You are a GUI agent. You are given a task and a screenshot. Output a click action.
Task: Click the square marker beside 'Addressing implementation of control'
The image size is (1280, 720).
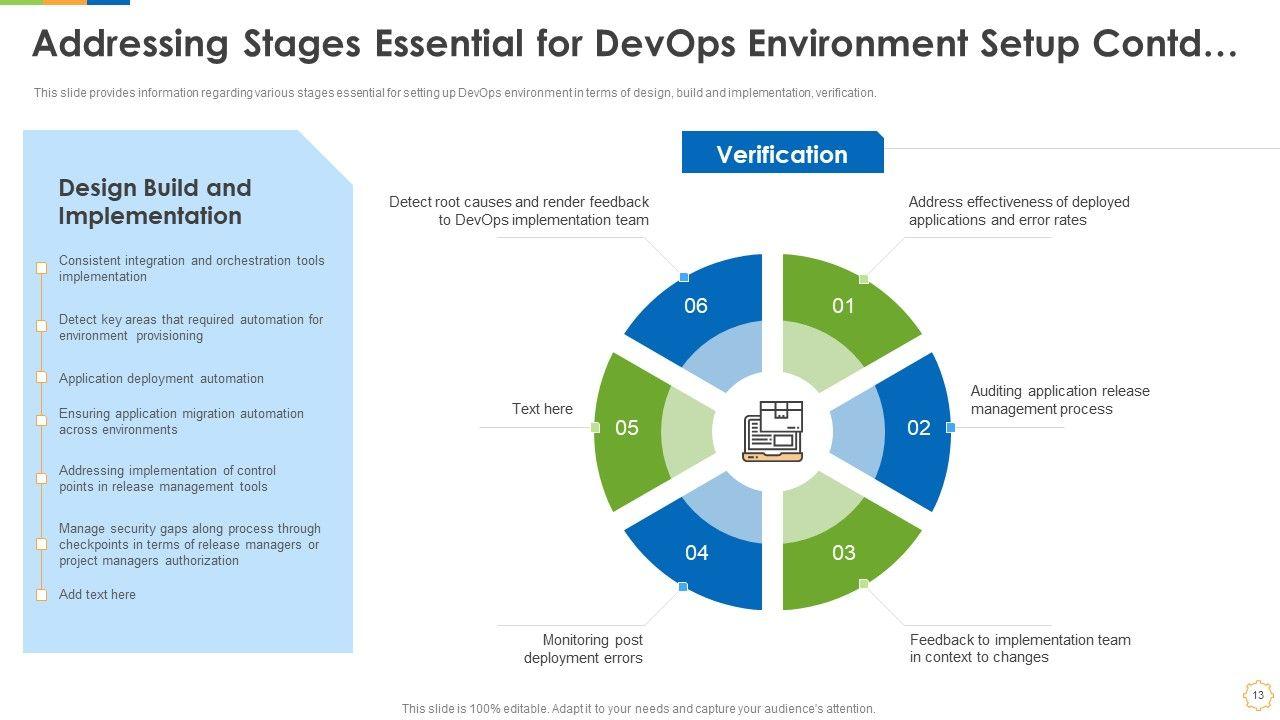(42, 478)
